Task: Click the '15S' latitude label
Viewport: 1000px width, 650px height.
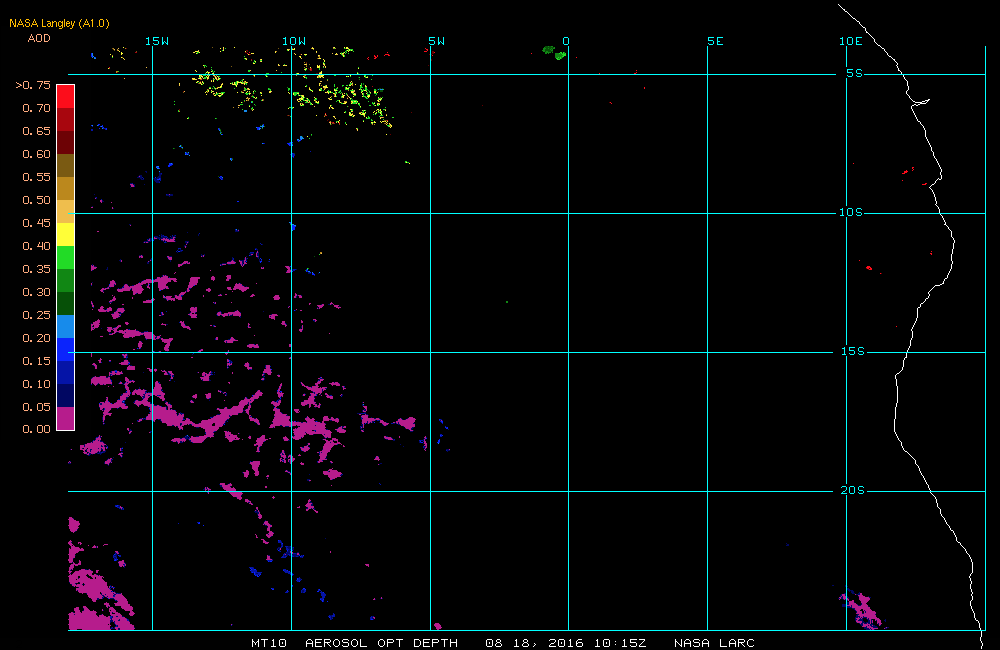Action: [x=853, y=351]
